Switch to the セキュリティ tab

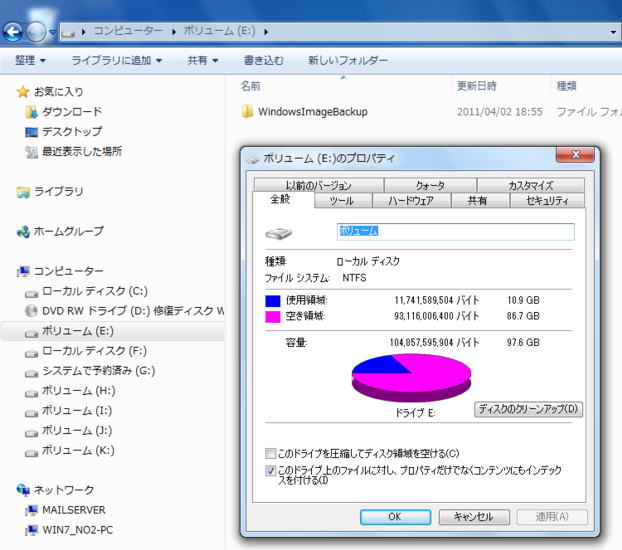pyautogui.click(x=547, y=200)
